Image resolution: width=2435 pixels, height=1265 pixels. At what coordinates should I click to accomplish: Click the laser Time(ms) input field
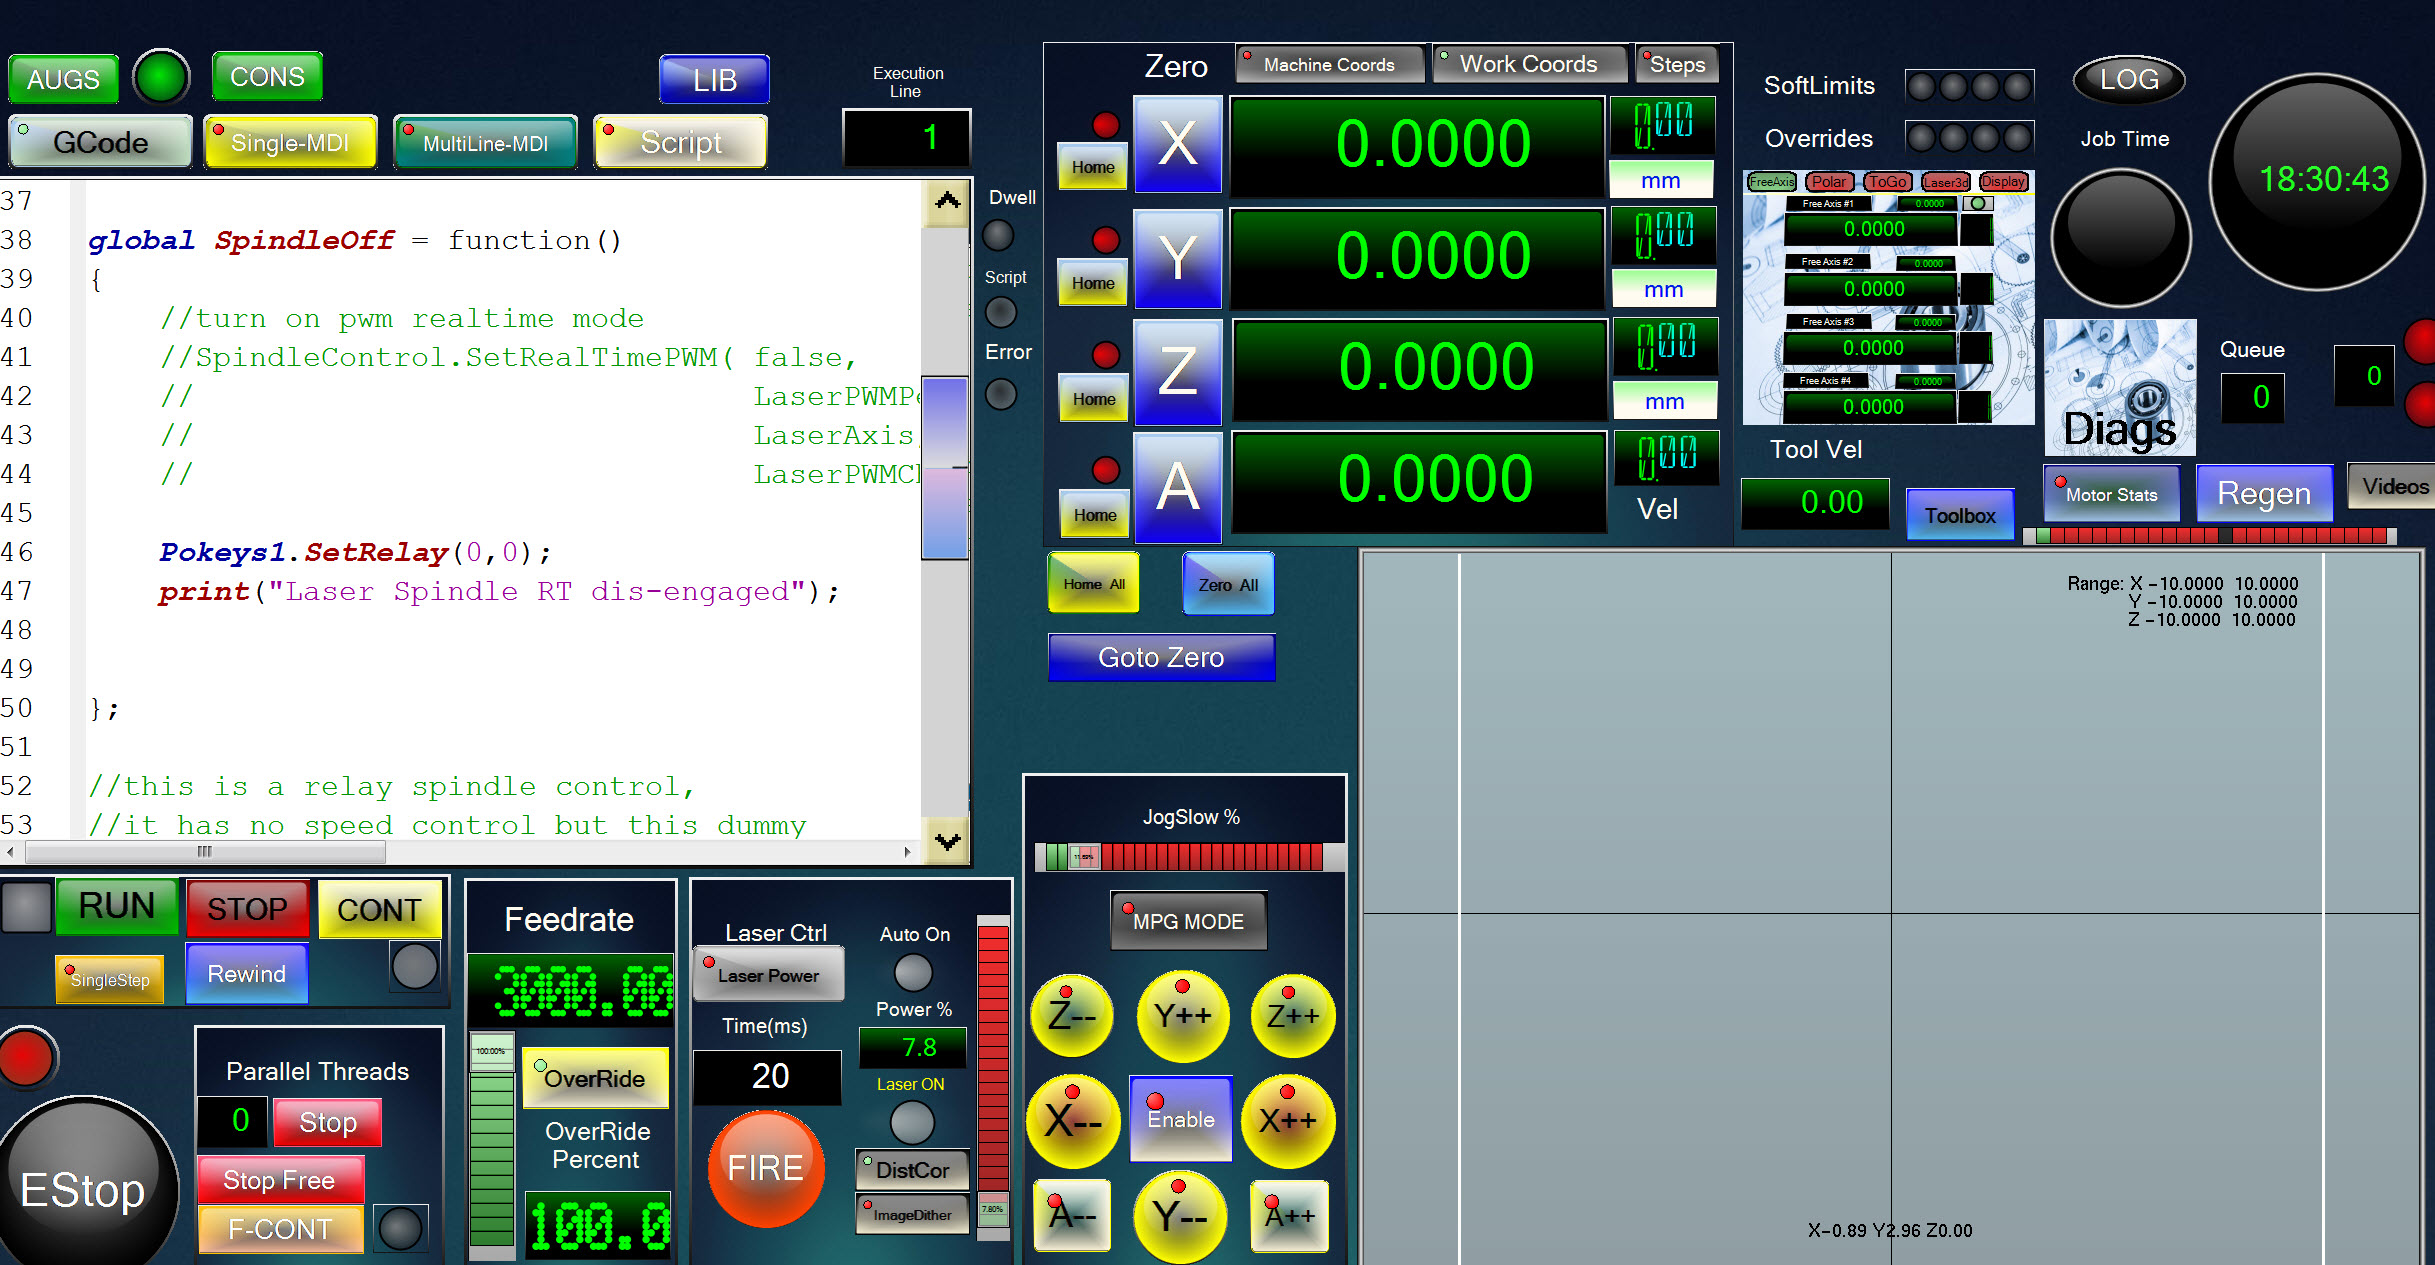pos(768,1076)
